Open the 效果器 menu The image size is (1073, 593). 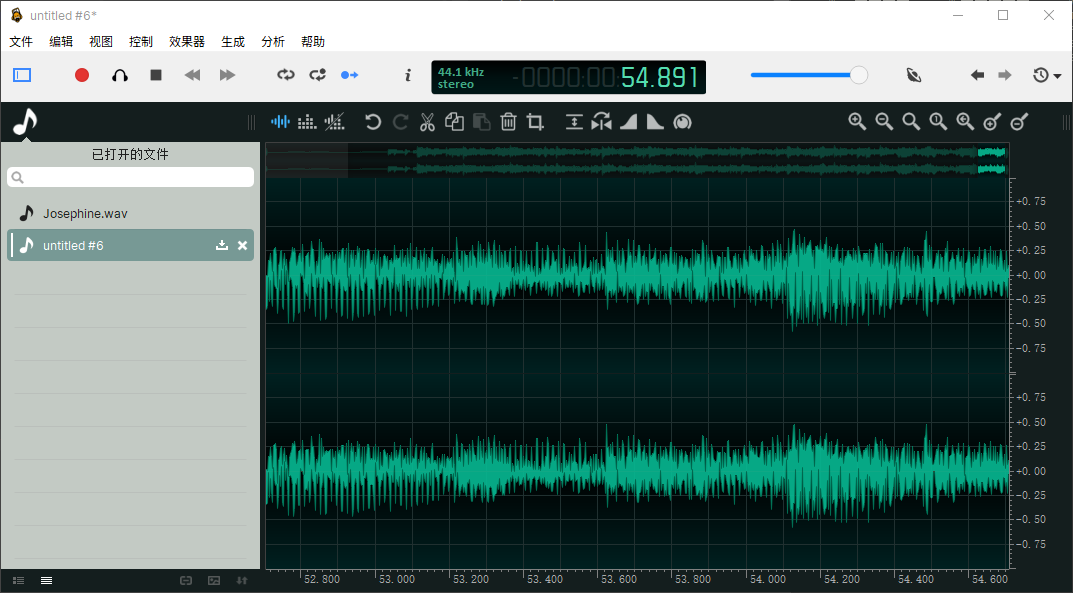click(186, 41)
